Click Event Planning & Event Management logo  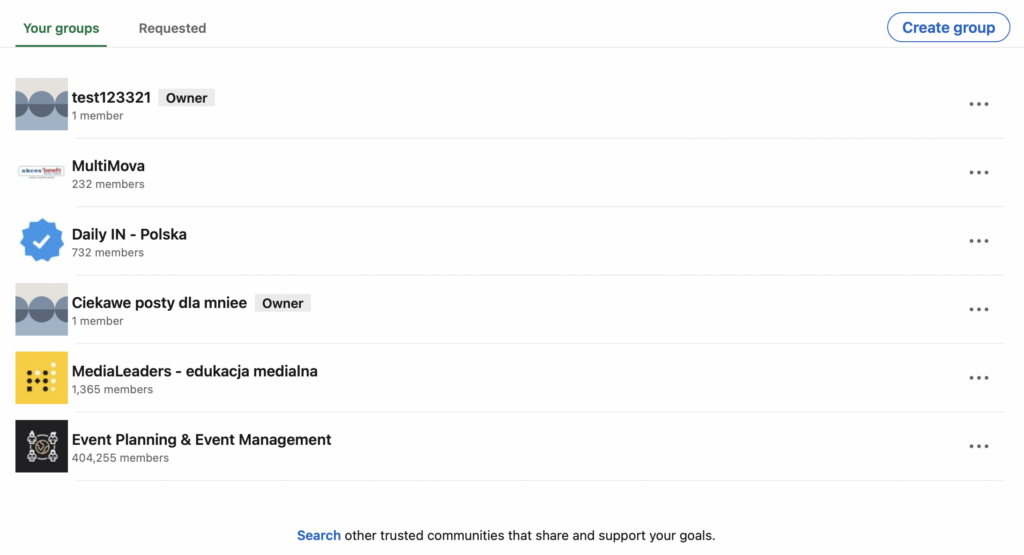tap(42, 446)
